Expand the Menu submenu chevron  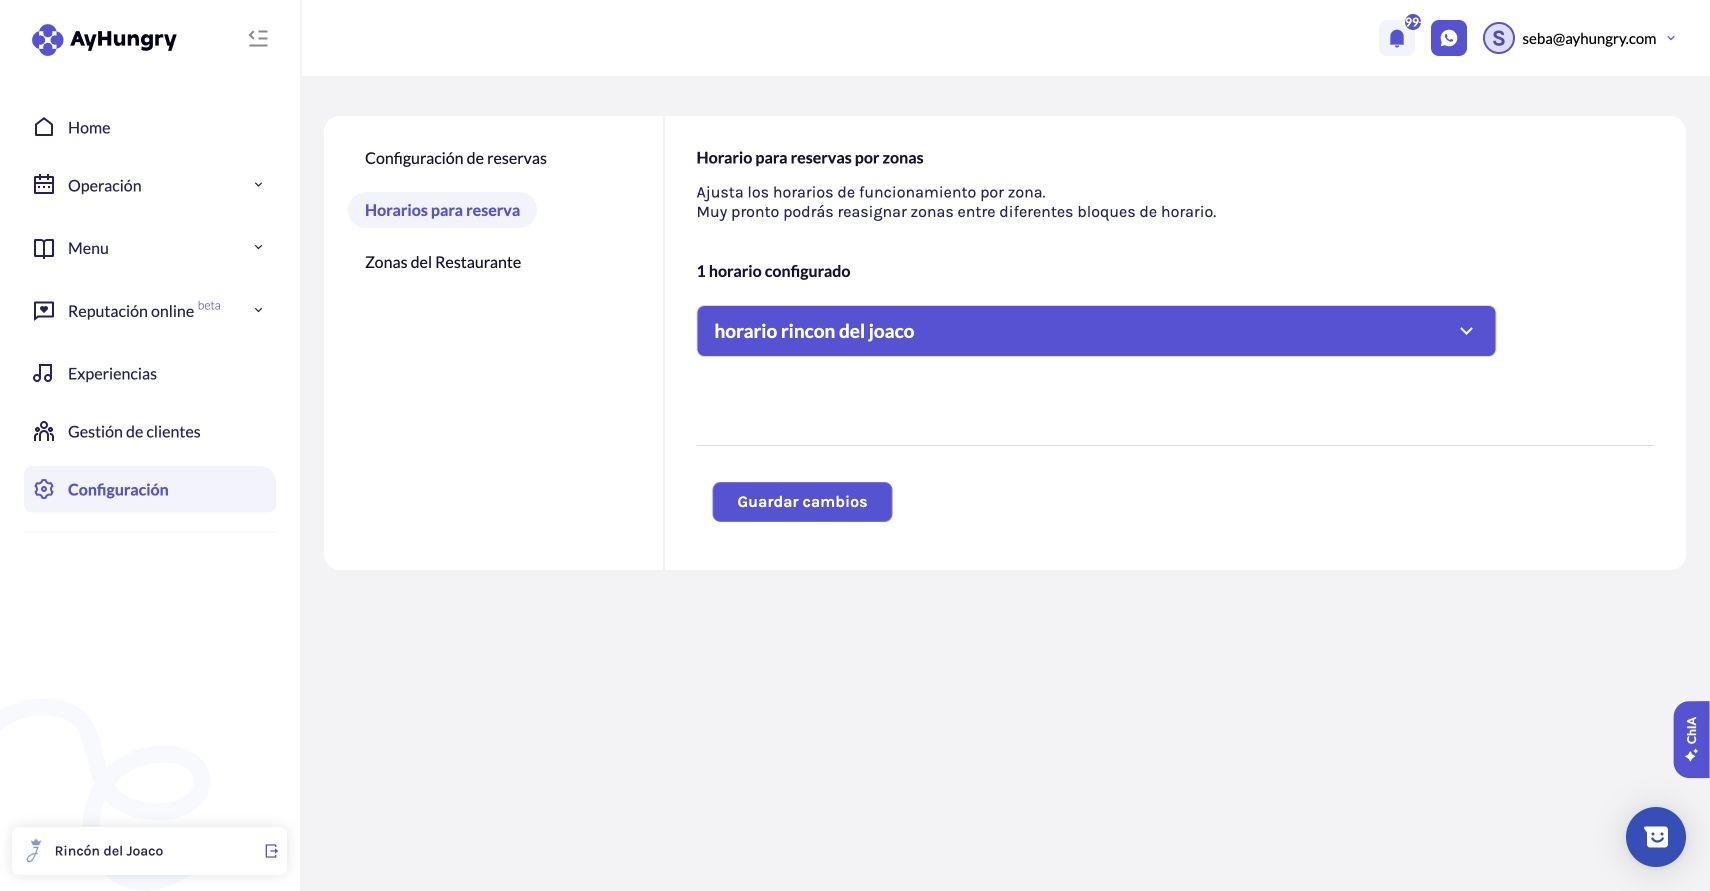click(x=258, y=248)
